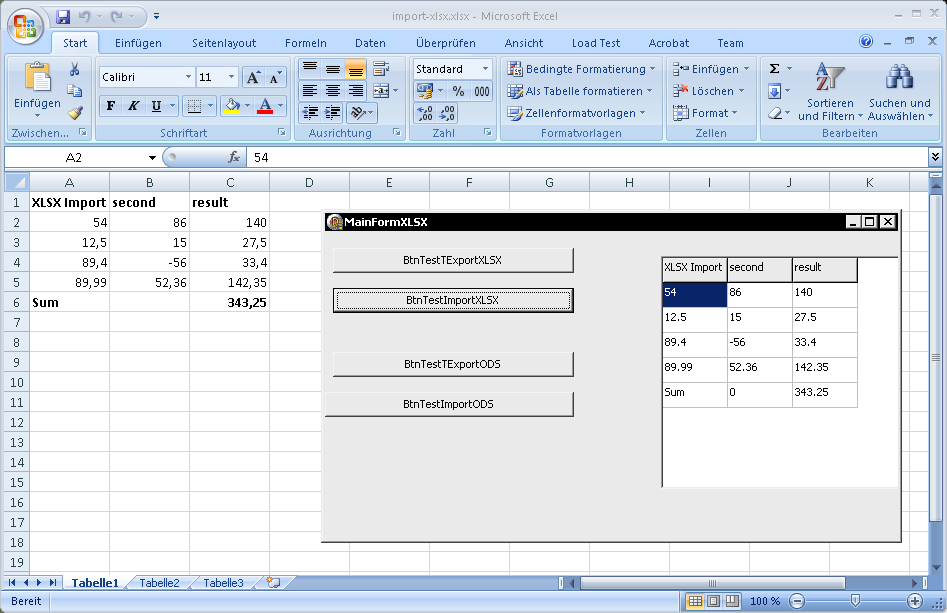Image resolution: width=947 pixels, height=613 pixels.
Task: Switch to the Formeln ribbon tab
Action: (305, 43)
